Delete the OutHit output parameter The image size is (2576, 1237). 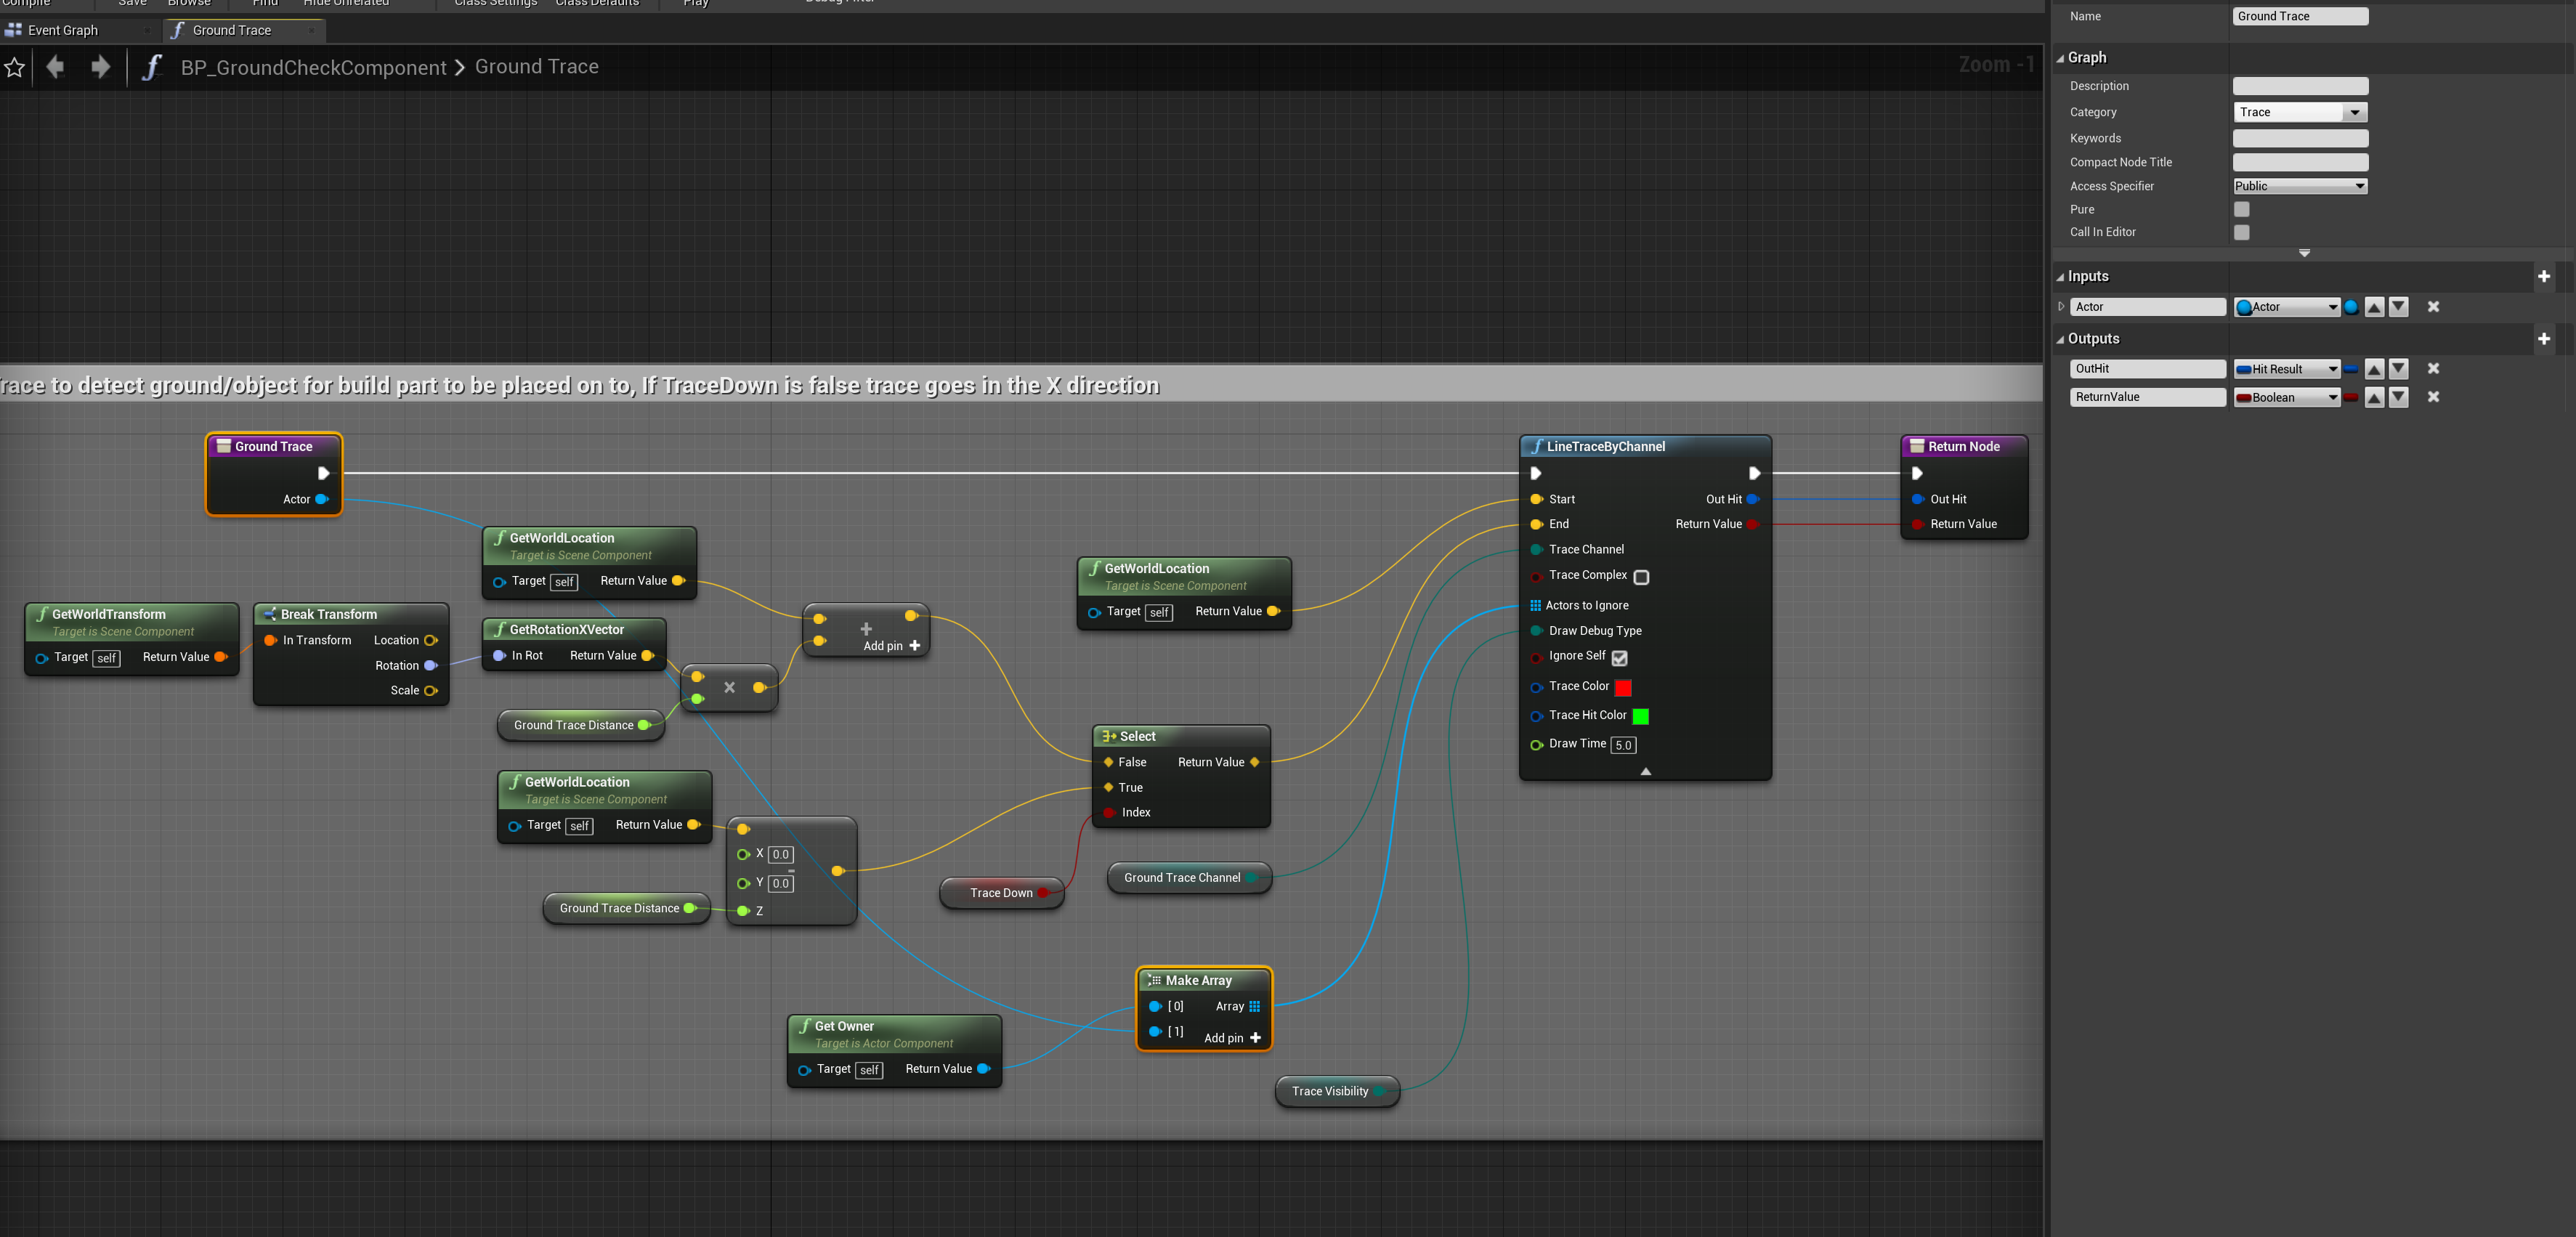click(2433, 369)
